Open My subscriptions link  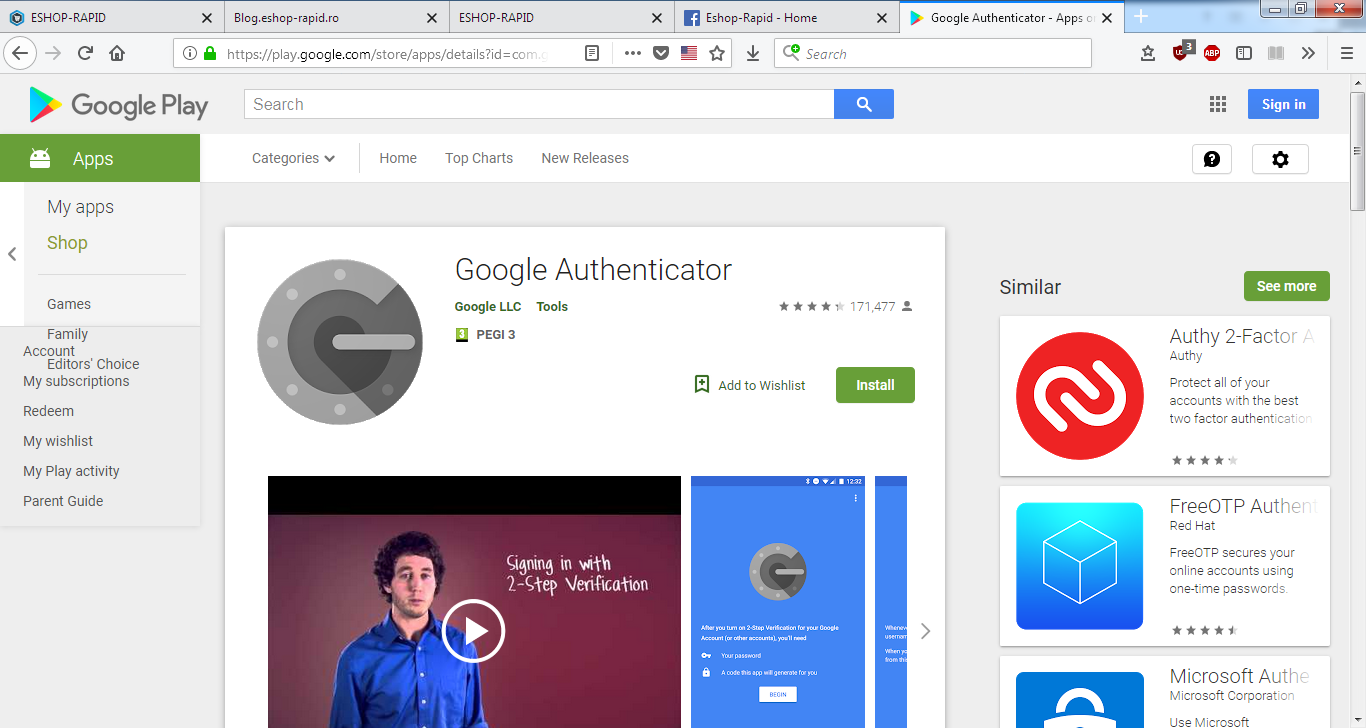[x=76, y=381]
